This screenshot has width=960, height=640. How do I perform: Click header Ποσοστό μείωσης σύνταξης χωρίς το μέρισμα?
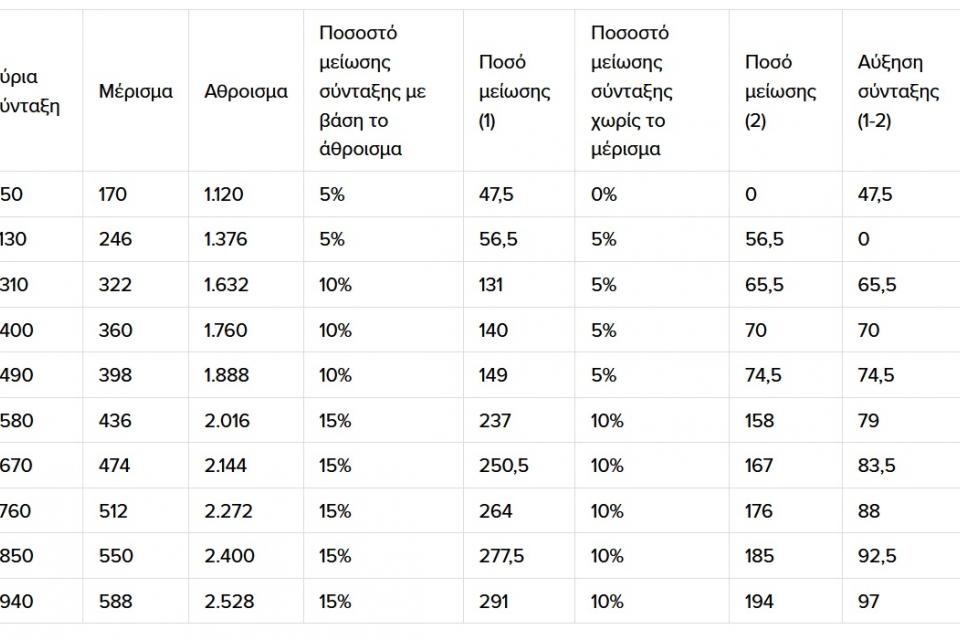(631, 92)
